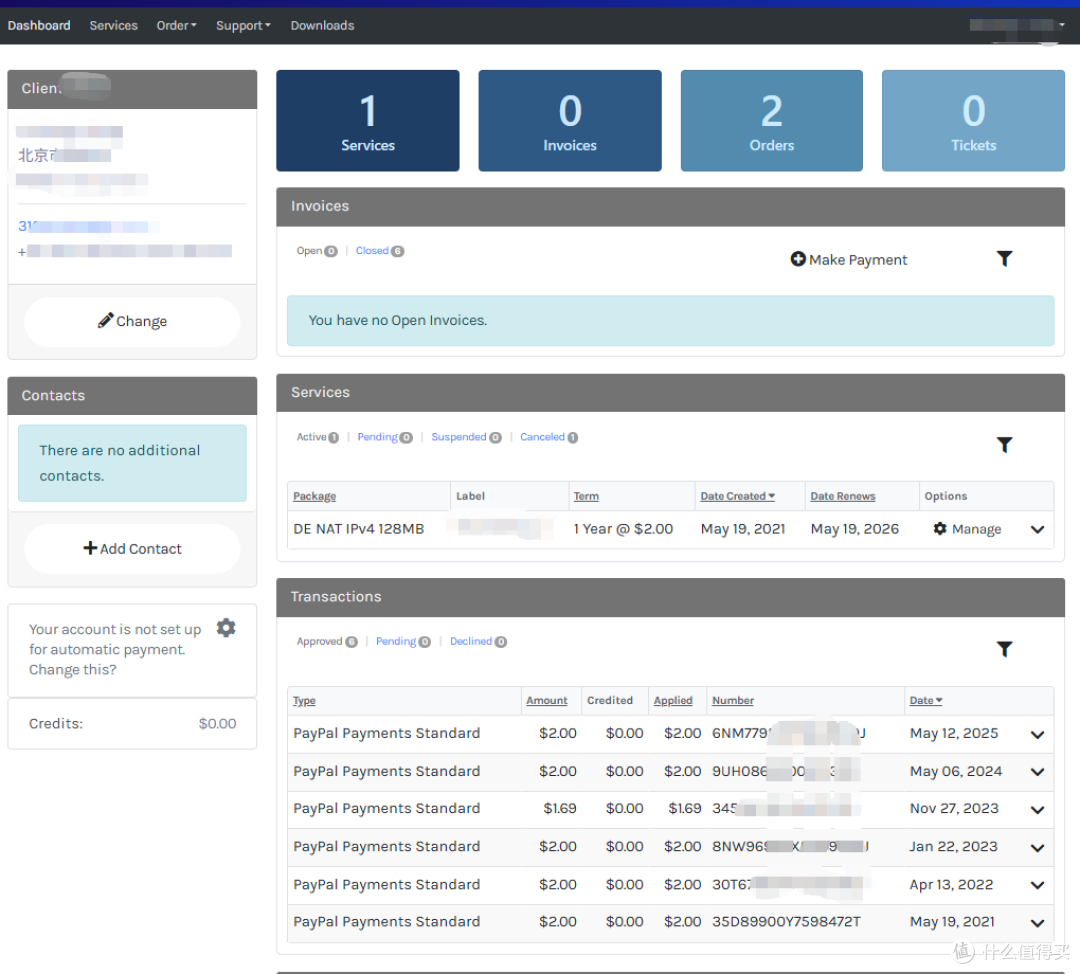
Task: Click the Make Payment link
Action: coord(849,260)
